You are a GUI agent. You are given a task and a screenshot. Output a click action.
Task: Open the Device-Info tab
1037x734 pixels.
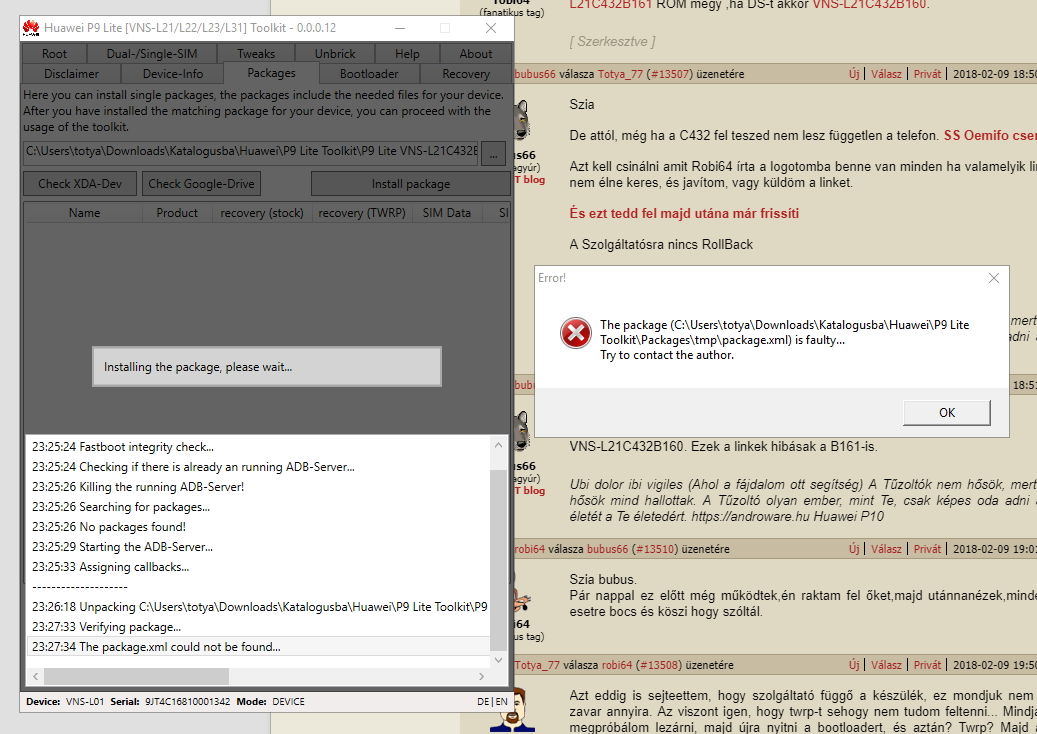coord(173,73)
